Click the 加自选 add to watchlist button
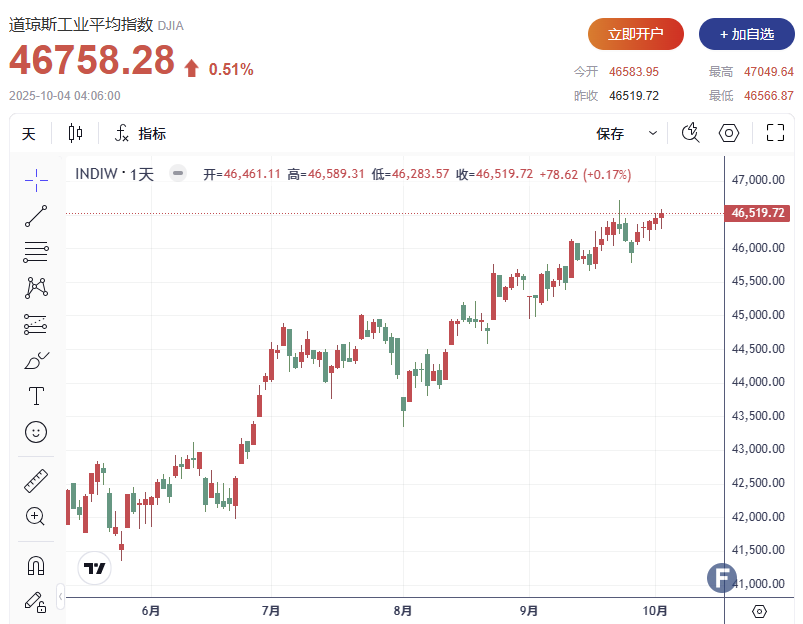 [746, 34]
